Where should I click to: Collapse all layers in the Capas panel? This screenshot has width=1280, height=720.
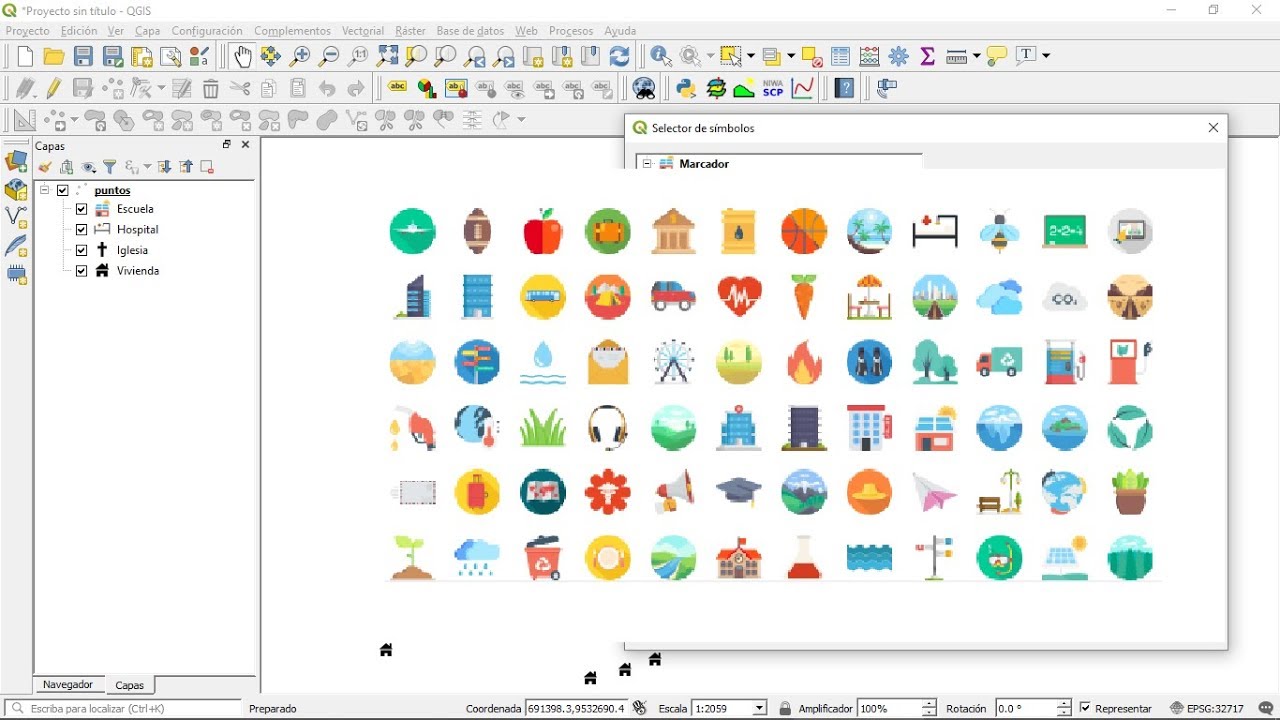pyautogui.click(x=186, y=167)
